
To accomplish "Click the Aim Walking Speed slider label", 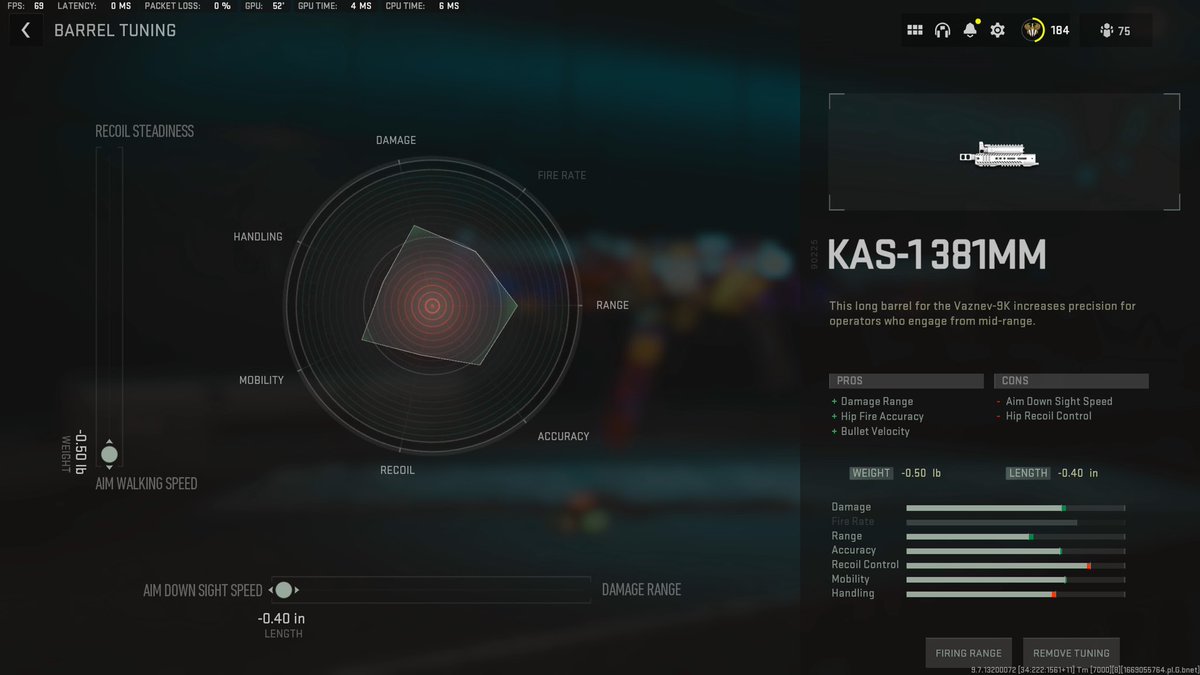I will tap(146, 483).
